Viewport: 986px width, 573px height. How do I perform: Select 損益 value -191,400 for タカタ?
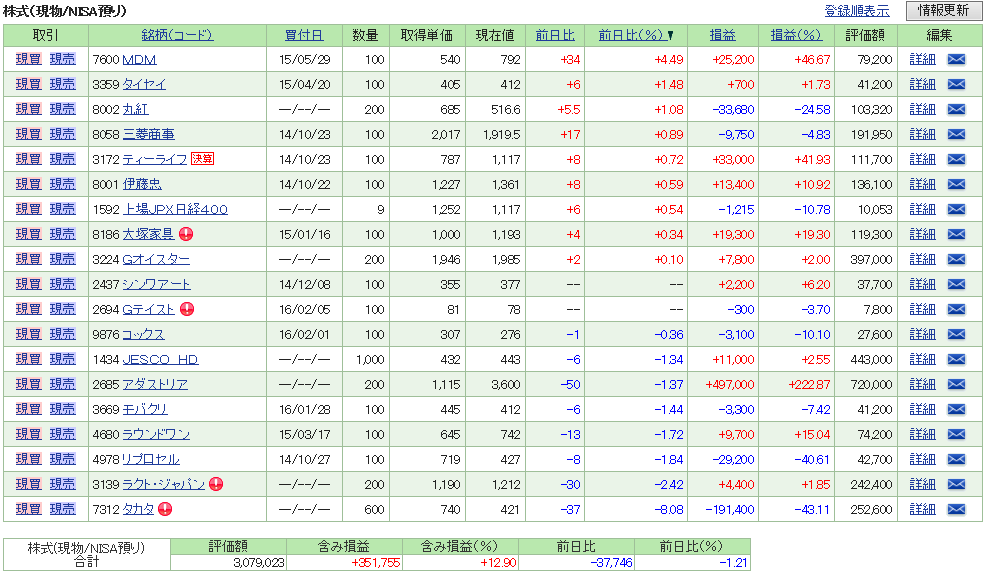click(729, 509)
